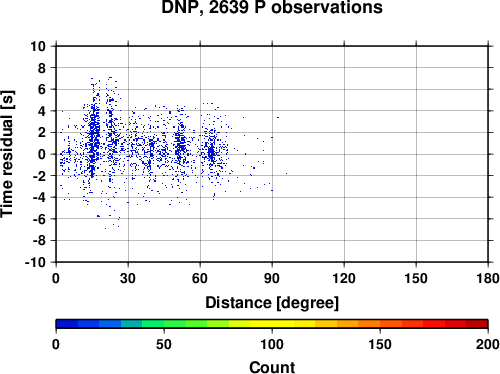Image resolution: width=500 pixels, height=374 pixels.
Task: Click the distance-axis tick label '150'
Action: [416, 278]
